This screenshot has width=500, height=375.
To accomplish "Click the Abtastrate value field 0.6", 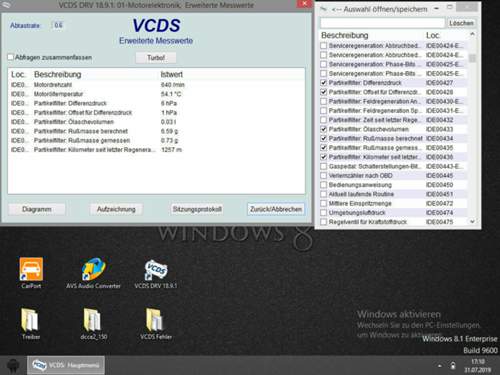I will [x=58, y=25].
